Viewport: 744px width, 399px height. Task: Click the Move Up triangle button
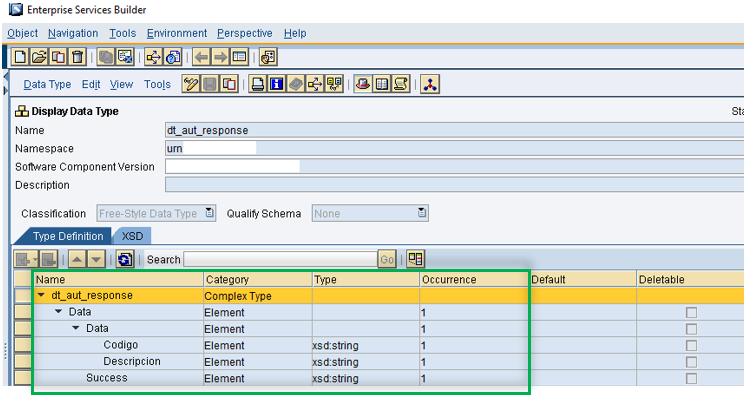(x=77, y=260)
